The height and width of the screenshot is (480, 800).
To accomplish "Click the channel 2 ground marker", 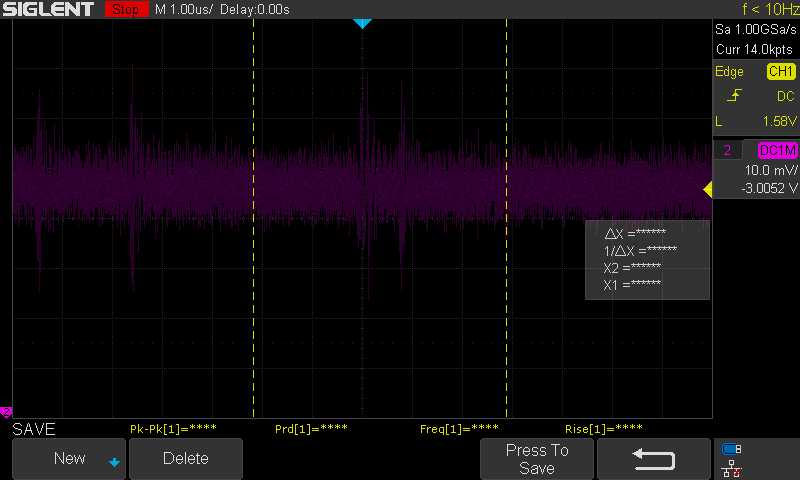I will coord(6,412).
